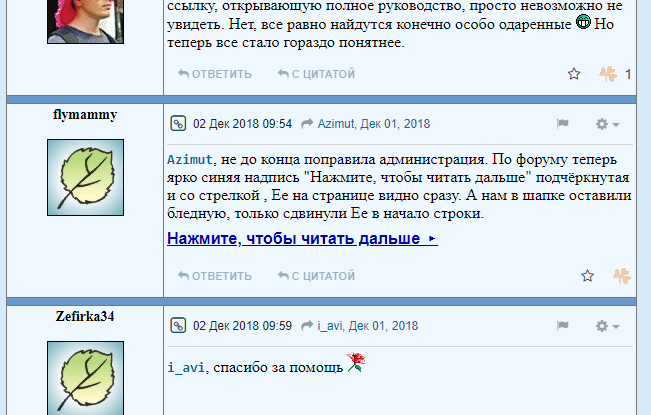The height and width of the screenshot is (415, 651).
Task: Click like count '1' on top post
Action: coord(628,74)
